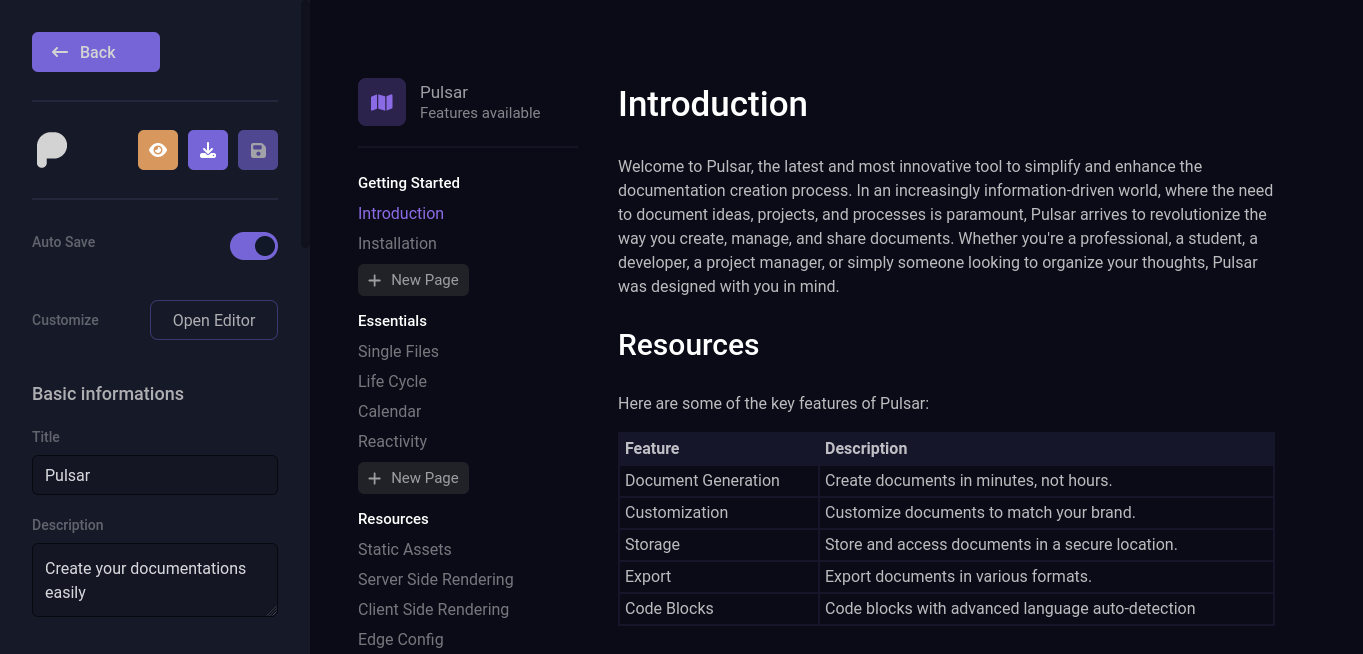1363x654 pixels.
Task: Open Server Side Rendering page
Action: 435,579
